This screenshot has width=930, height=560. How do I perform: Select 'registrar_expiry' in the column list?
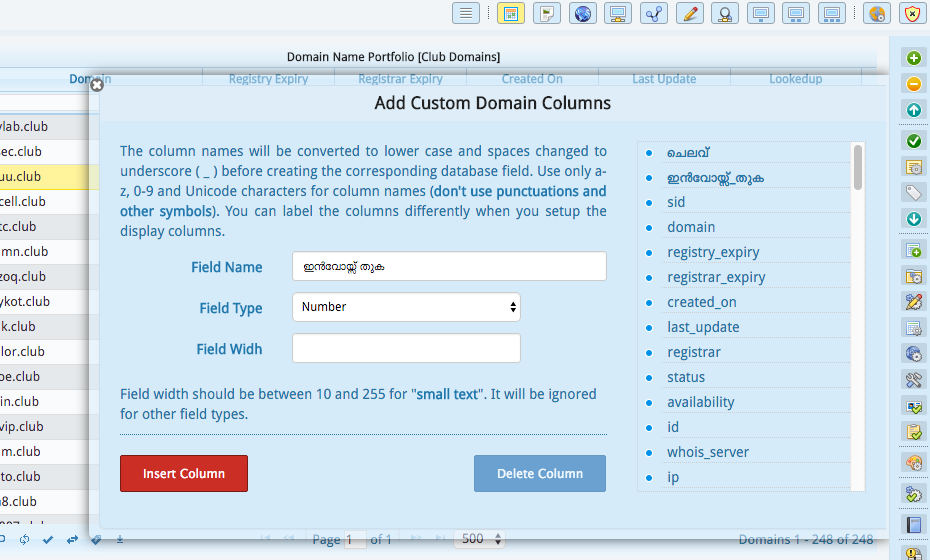click(x=716, y=277)
